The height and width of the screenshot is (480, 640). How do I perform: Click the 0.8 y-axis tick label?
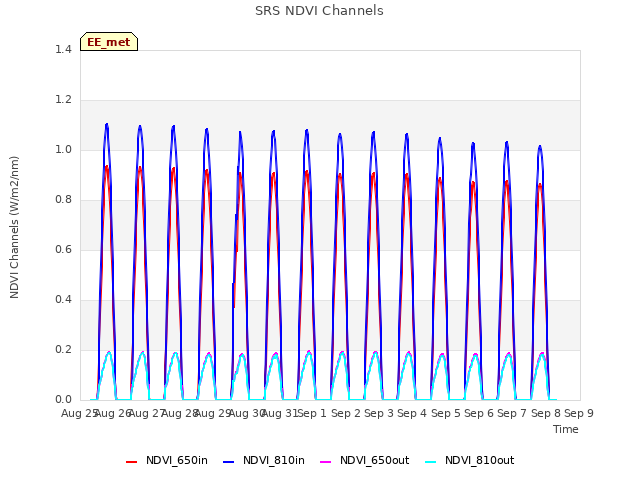pyautogui.click(x=63, y=200)
